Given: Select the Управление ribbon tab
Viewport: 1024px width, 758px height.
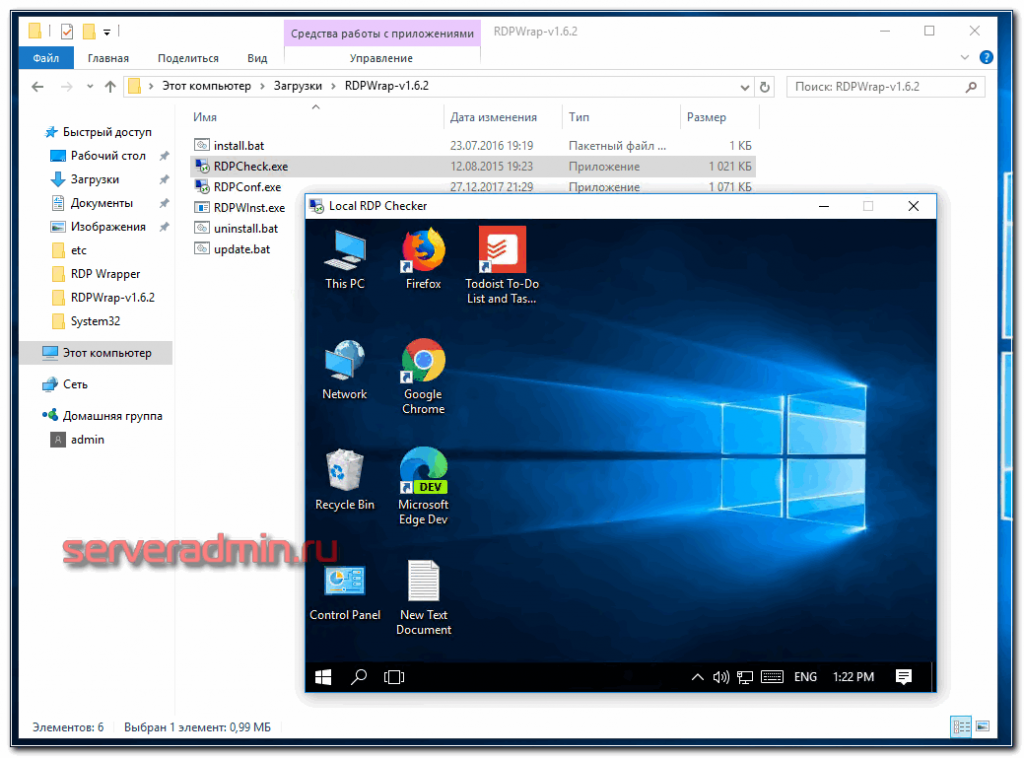Looking at the screenshot, I should point(381,59).
